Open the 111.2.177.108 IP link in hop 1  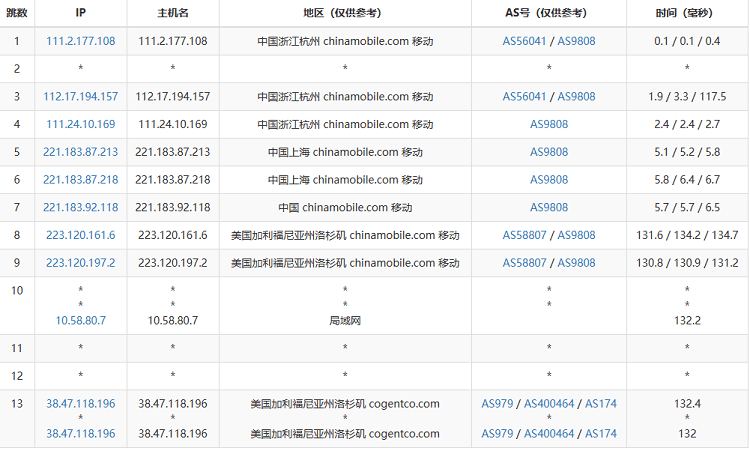pos(80,41)
